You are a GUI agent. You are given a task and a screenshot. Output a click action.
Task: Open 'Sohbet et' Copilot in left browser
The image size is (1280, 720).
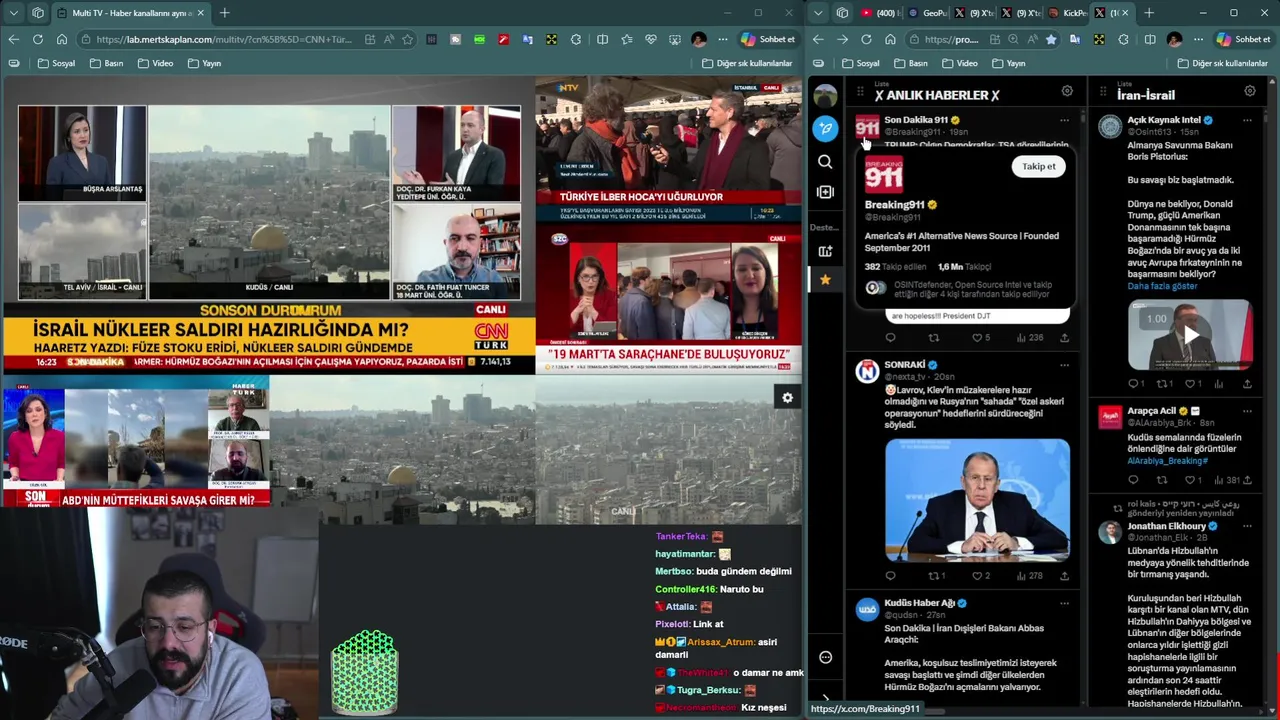coord(768,39)
